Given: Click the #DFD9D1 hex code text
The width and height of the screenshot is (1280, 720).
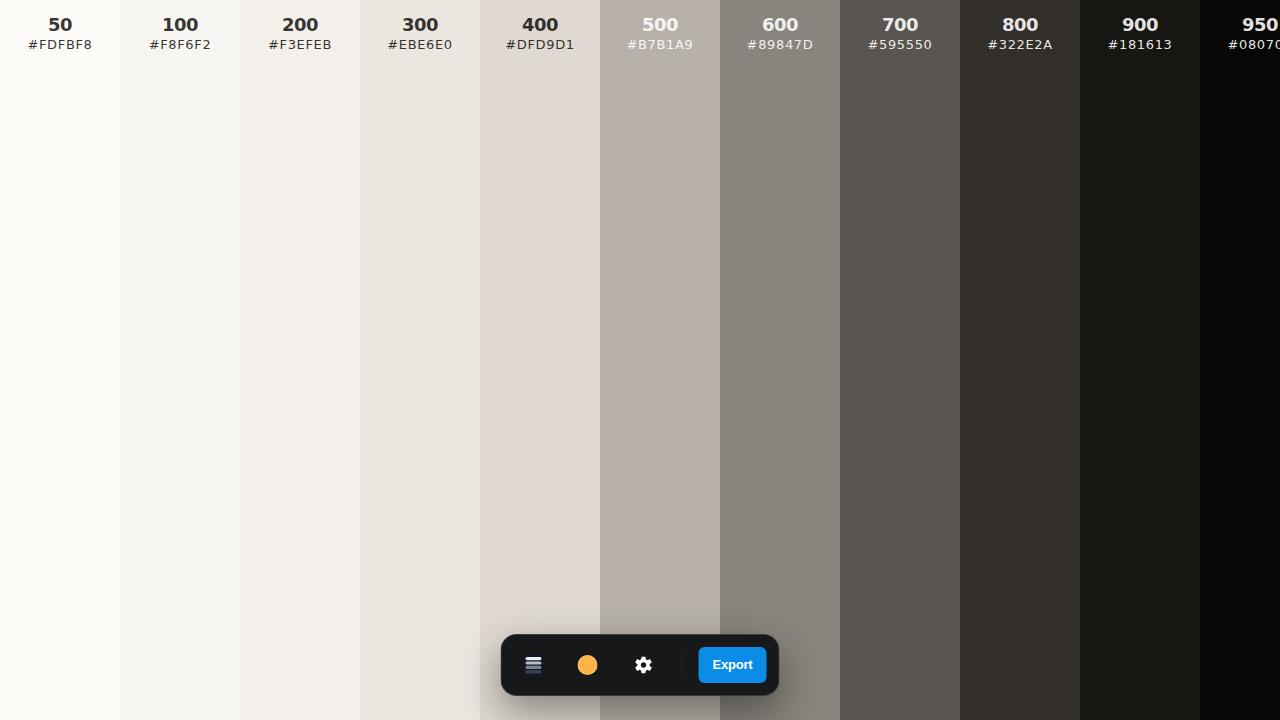Looking at the screenshot, I should coord(540,45).
